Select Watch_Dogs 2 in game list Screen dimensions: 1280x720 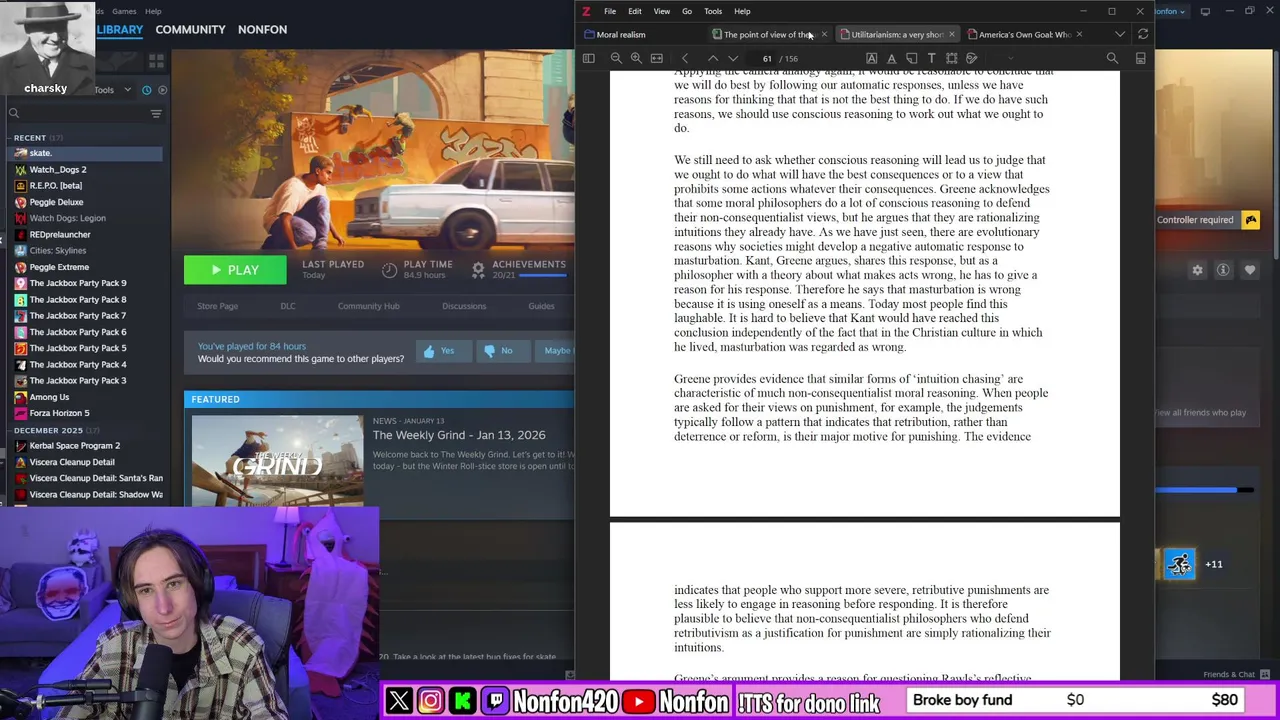pyautogui.click(x=58, y=169)
